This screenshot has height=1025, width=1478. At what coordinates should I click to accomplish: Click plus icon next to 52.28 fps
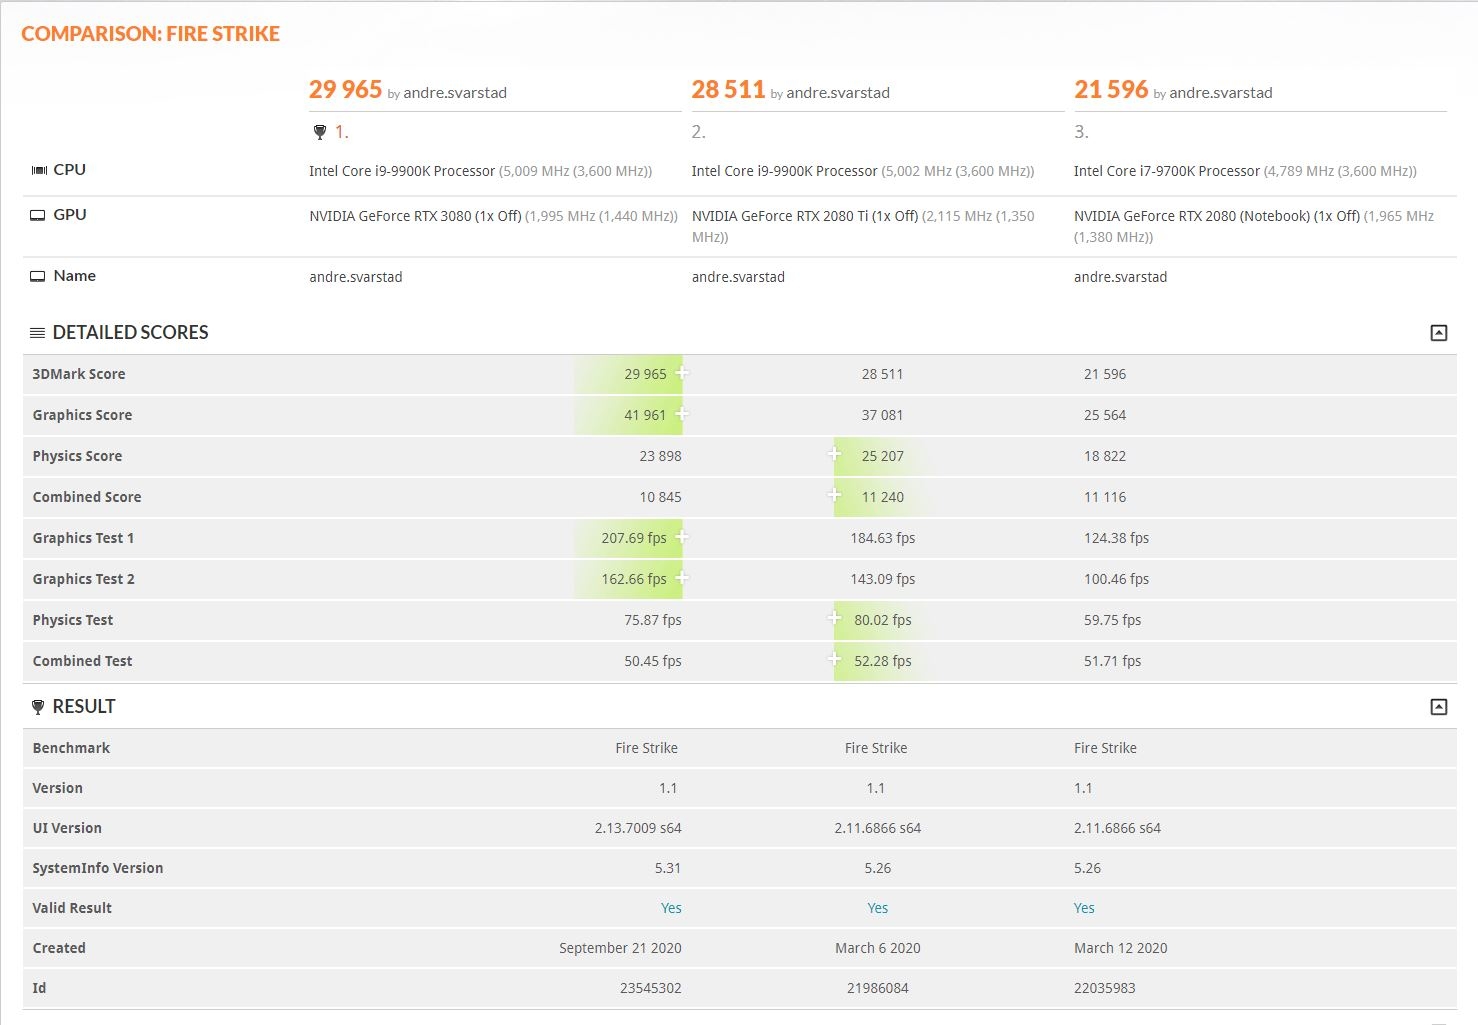coord(835,659)
